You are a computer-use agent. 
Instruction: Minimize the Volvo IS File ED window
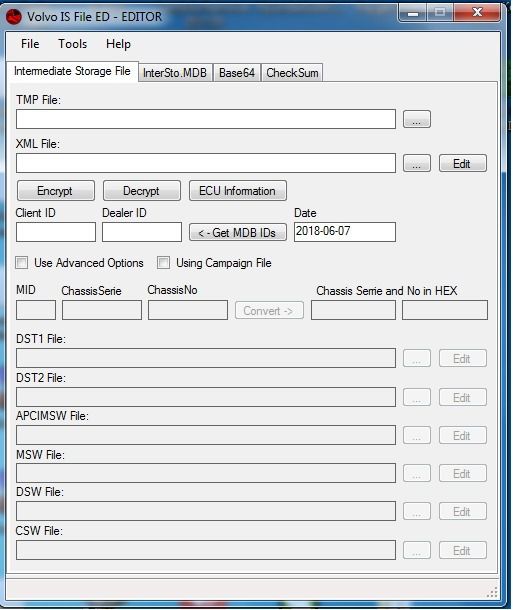click(x=413, y=13)
